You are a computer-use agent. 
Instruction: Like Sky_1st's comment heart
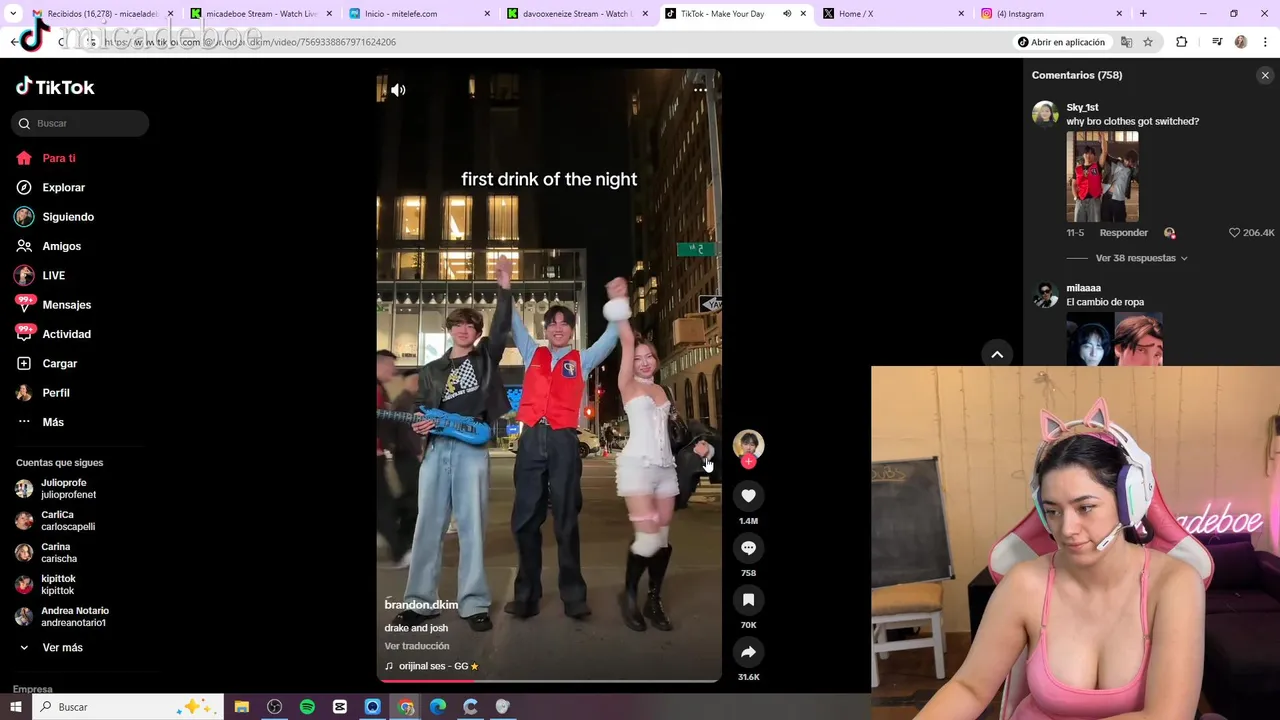1234,232
